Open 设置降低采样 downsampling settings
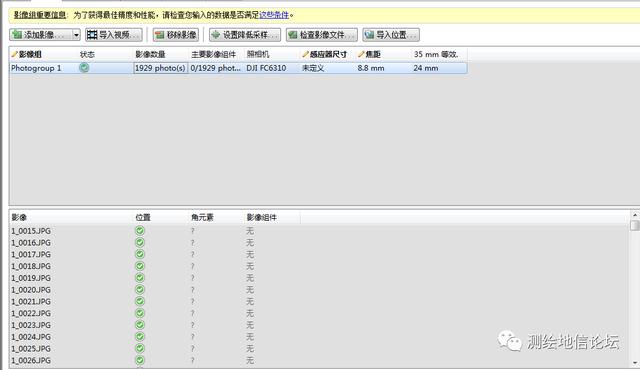This screenshot has height=370, width=640. tap(245, 35)
